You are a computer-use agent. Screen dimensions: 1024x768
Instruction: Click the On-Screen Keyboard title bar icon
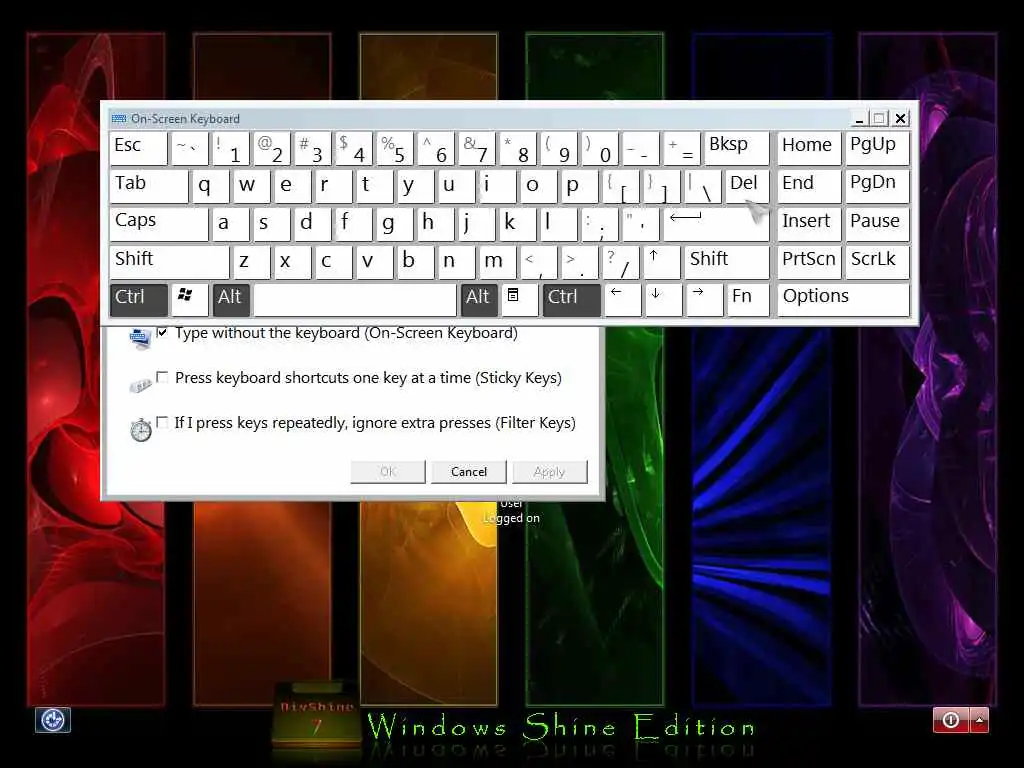tap(119, 119)
